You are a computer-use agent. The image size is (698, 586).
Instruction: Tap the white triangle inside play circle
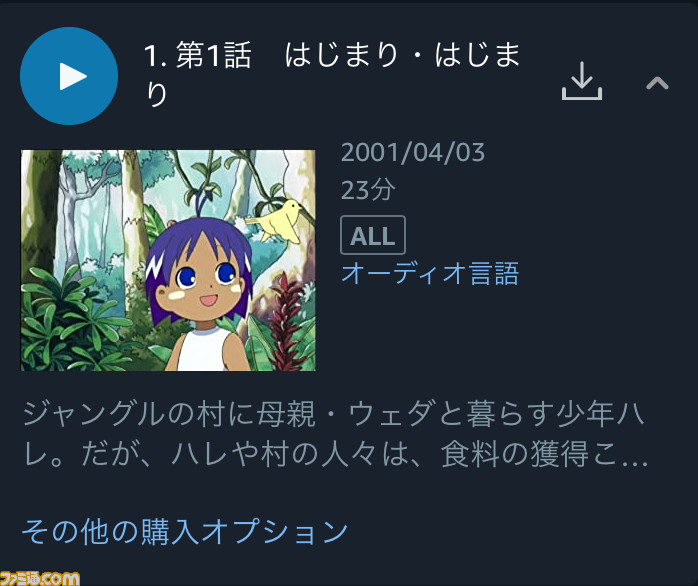73,76
